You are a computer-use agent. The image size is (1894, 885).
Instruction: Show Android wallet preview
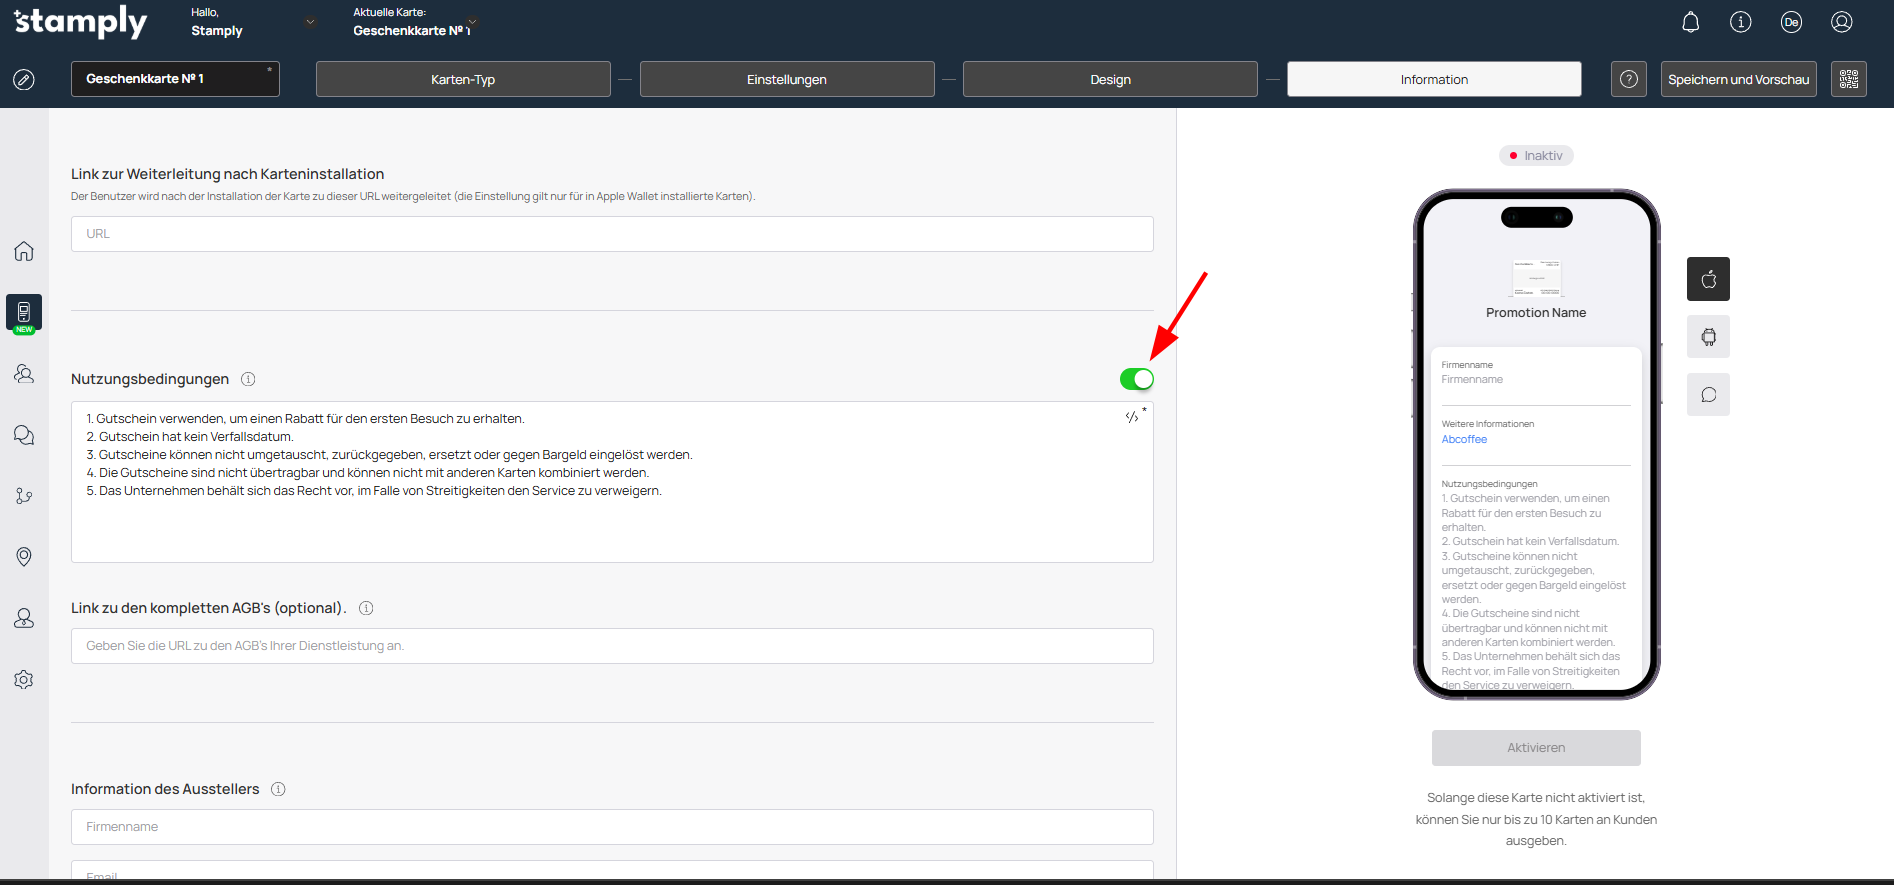[1708, 337]
